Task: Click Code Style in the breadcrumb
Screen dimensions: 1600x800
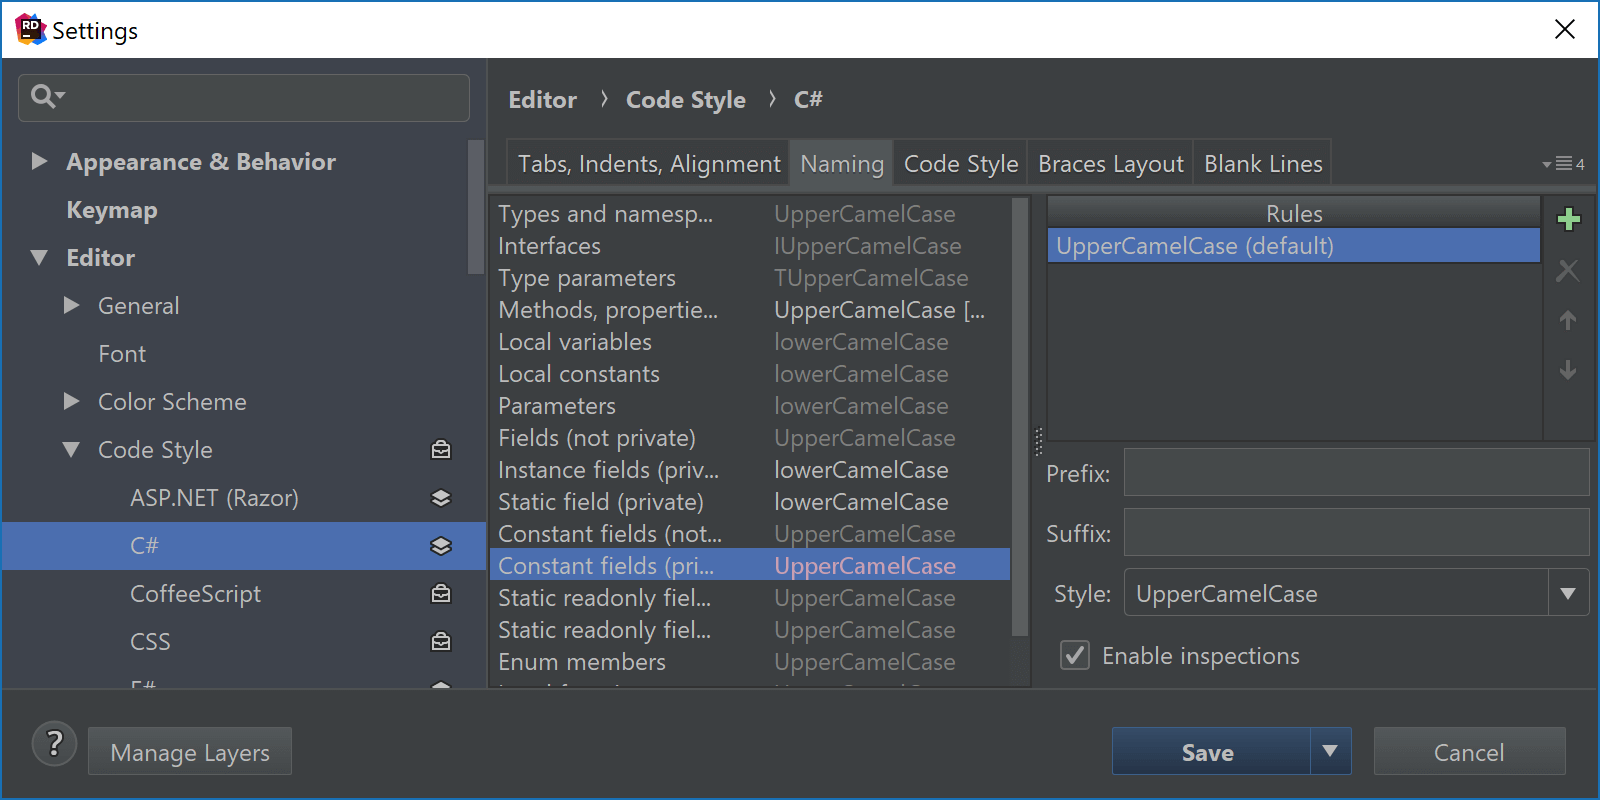Action: pyautogui.click(x=686, y=100)
